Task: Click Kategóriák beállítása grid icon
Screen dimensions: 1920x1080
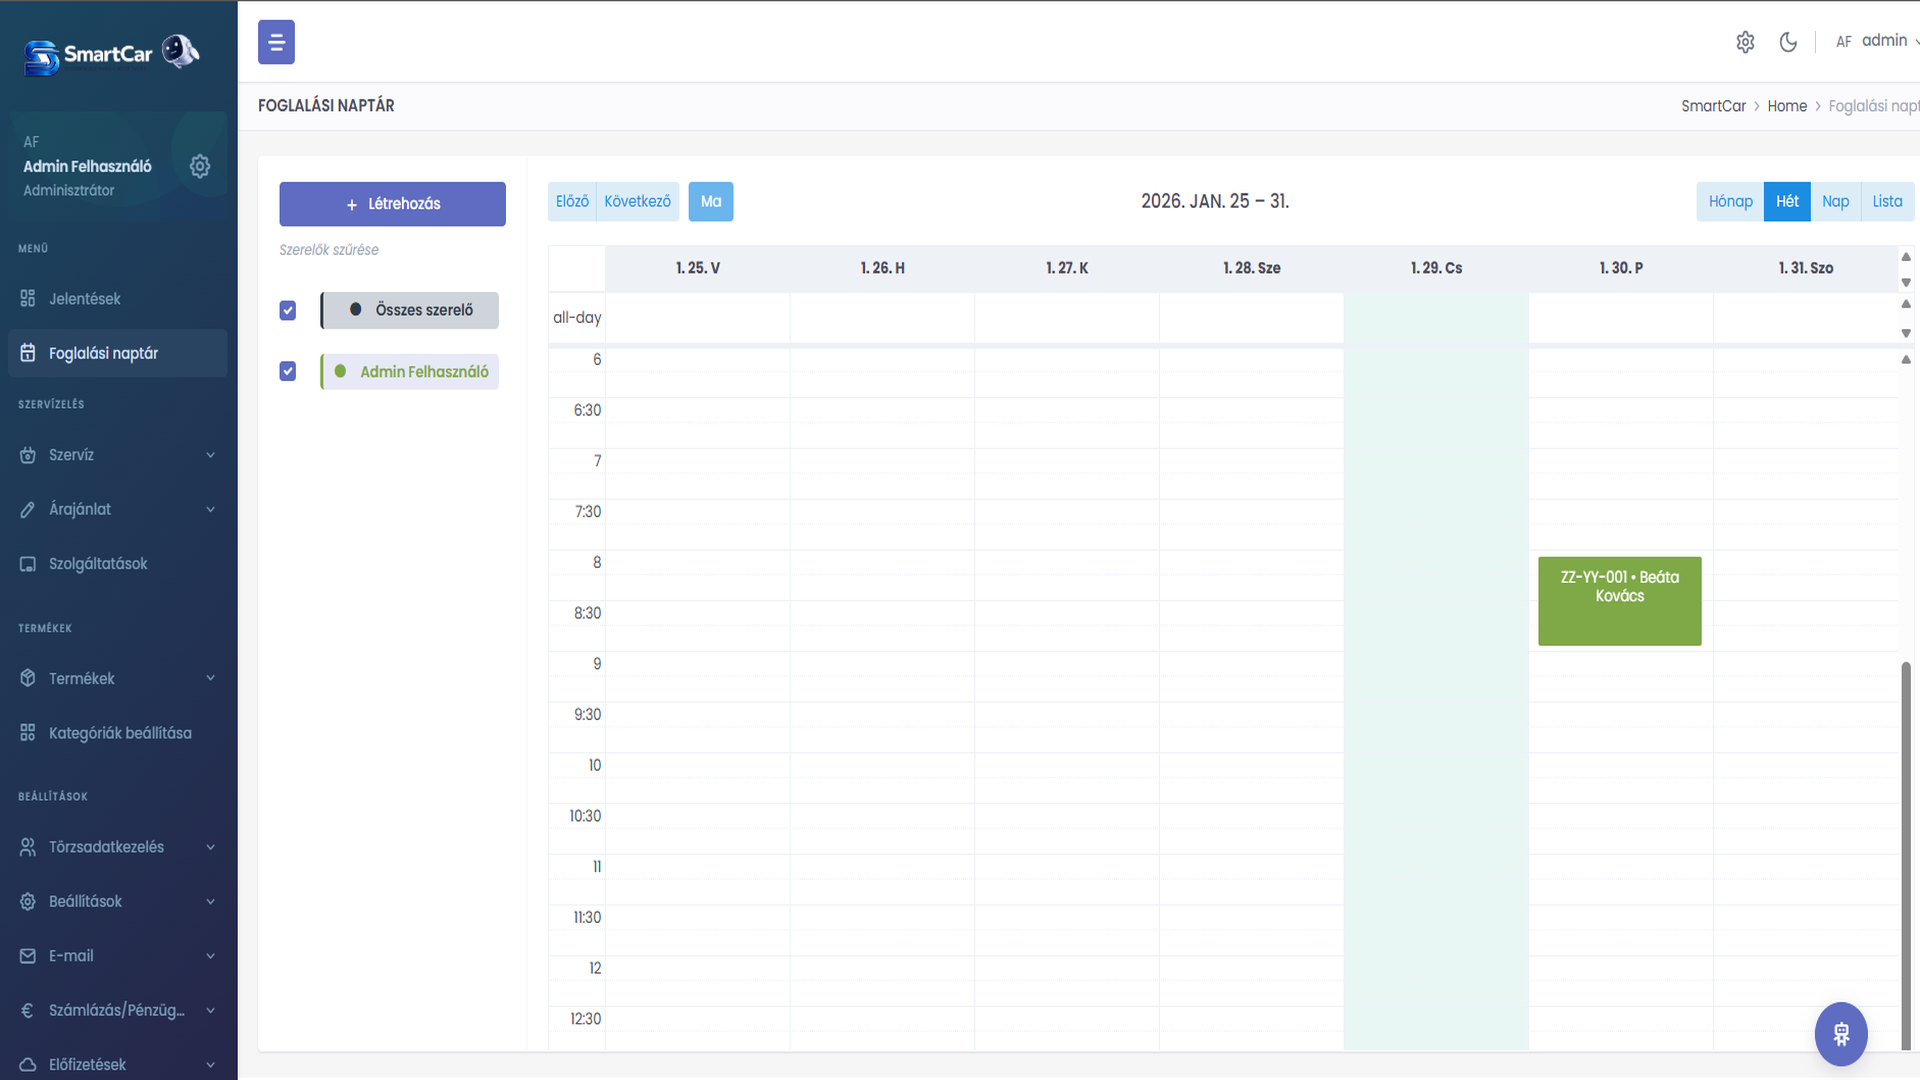Action: (x=28, y=733)
